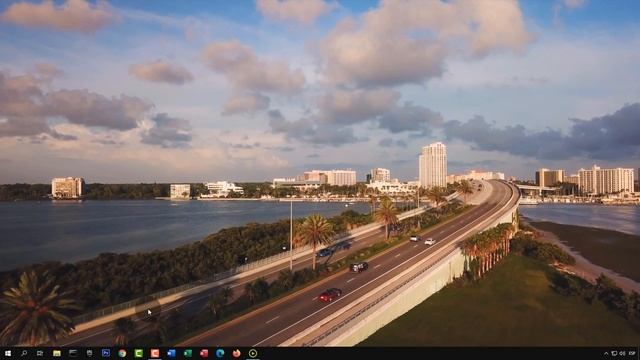This screenshot has height=360, width=640.
Task: Open the orange Camtasia recorder taskbar icon
Action: 155,353
